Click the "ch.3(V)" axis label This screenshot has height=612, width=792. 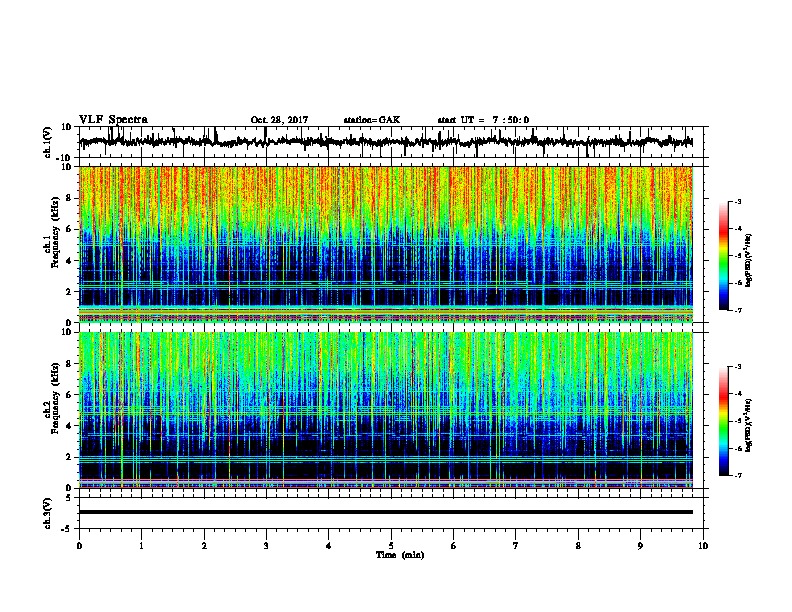click(x=48, y=513)
